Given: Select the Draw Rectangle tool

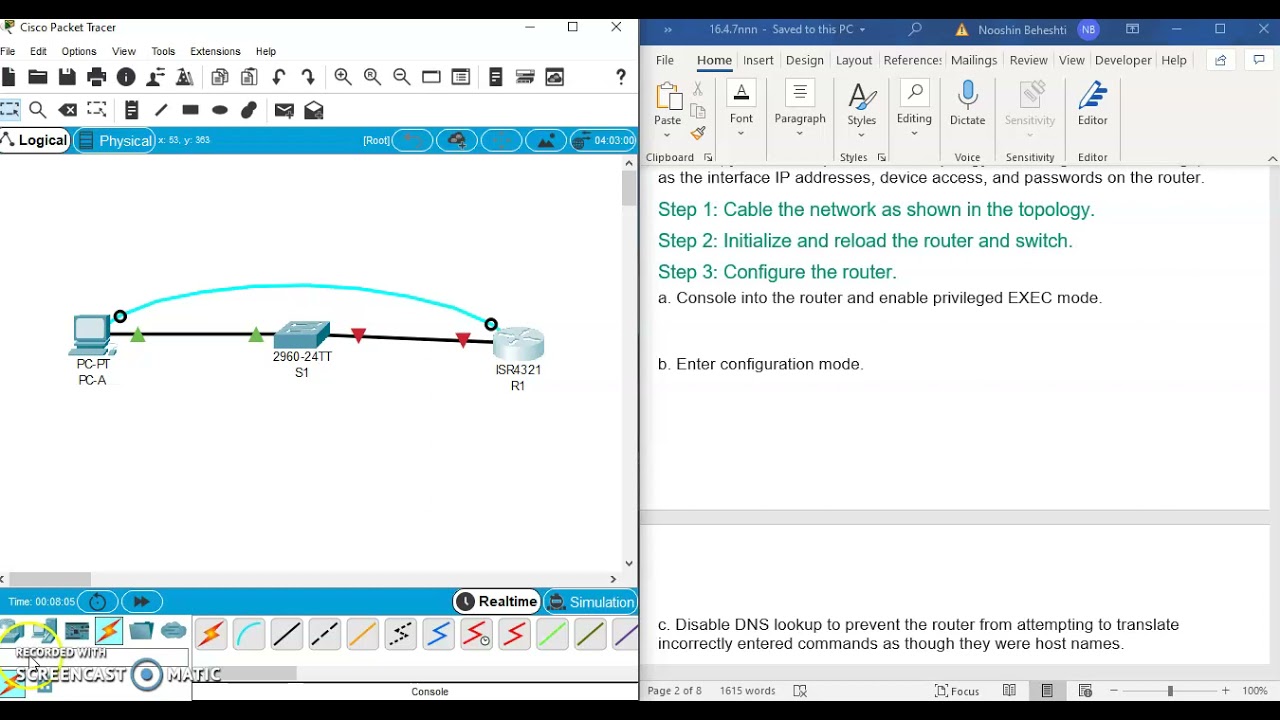Looking at the screenshot, I should coord(190,110).
